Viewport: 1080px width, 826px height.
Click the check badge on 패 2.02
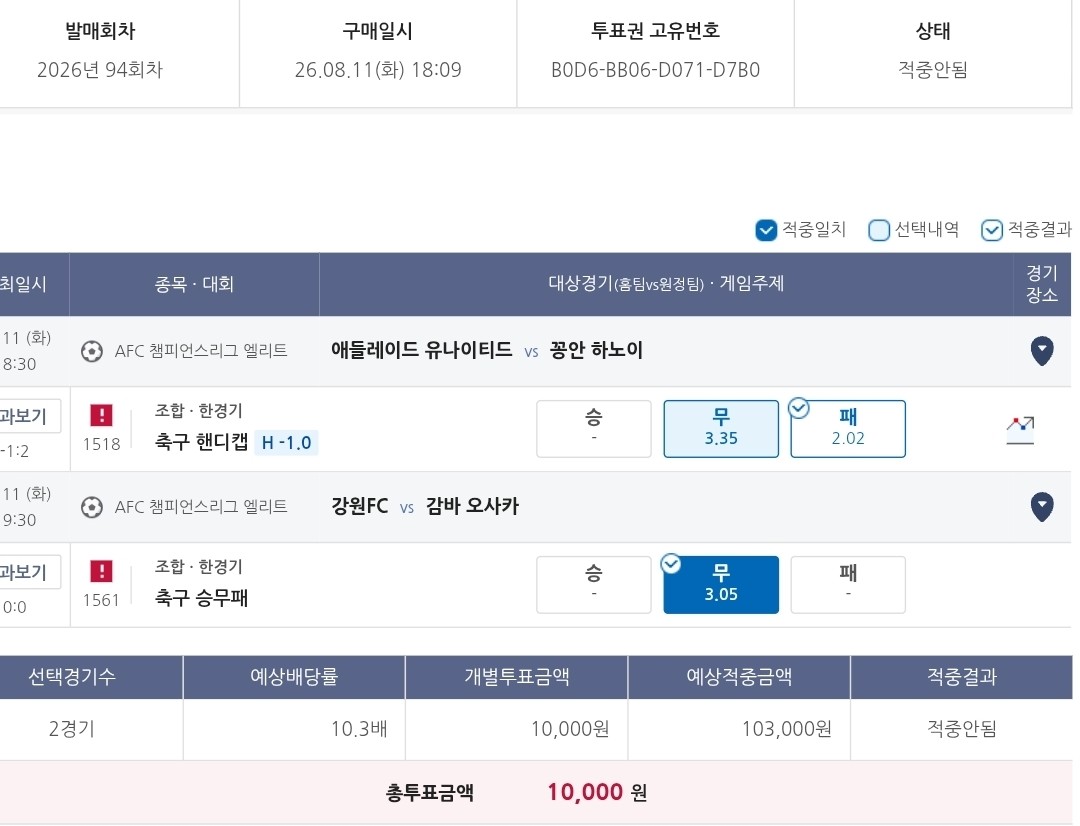click(798, 409)
